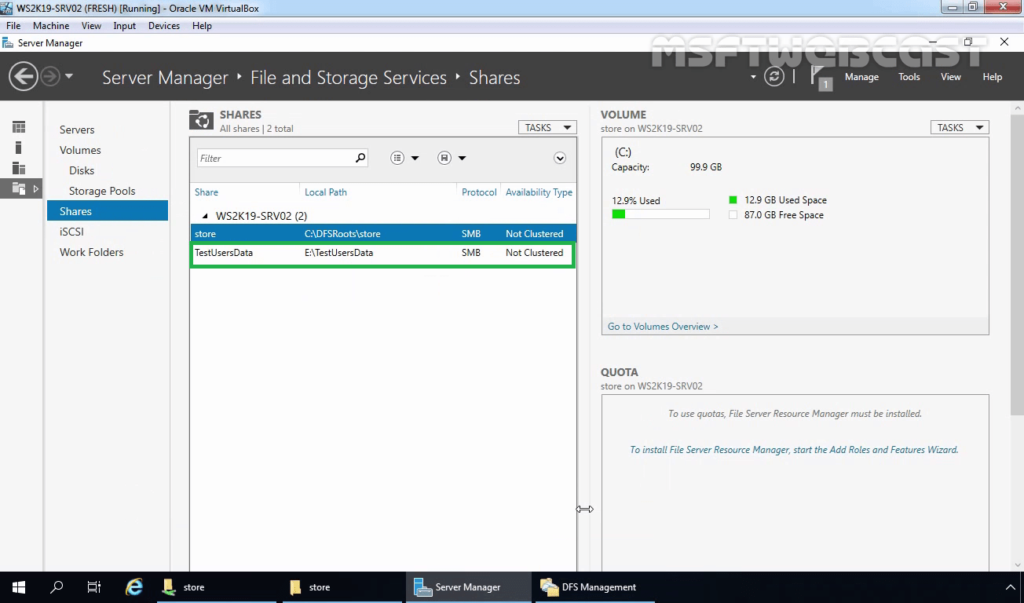Image resolution: width=1024 pixels, height=603 pixels.
Task: Click the shares Filter text box
Action: [x=275, y=158]
